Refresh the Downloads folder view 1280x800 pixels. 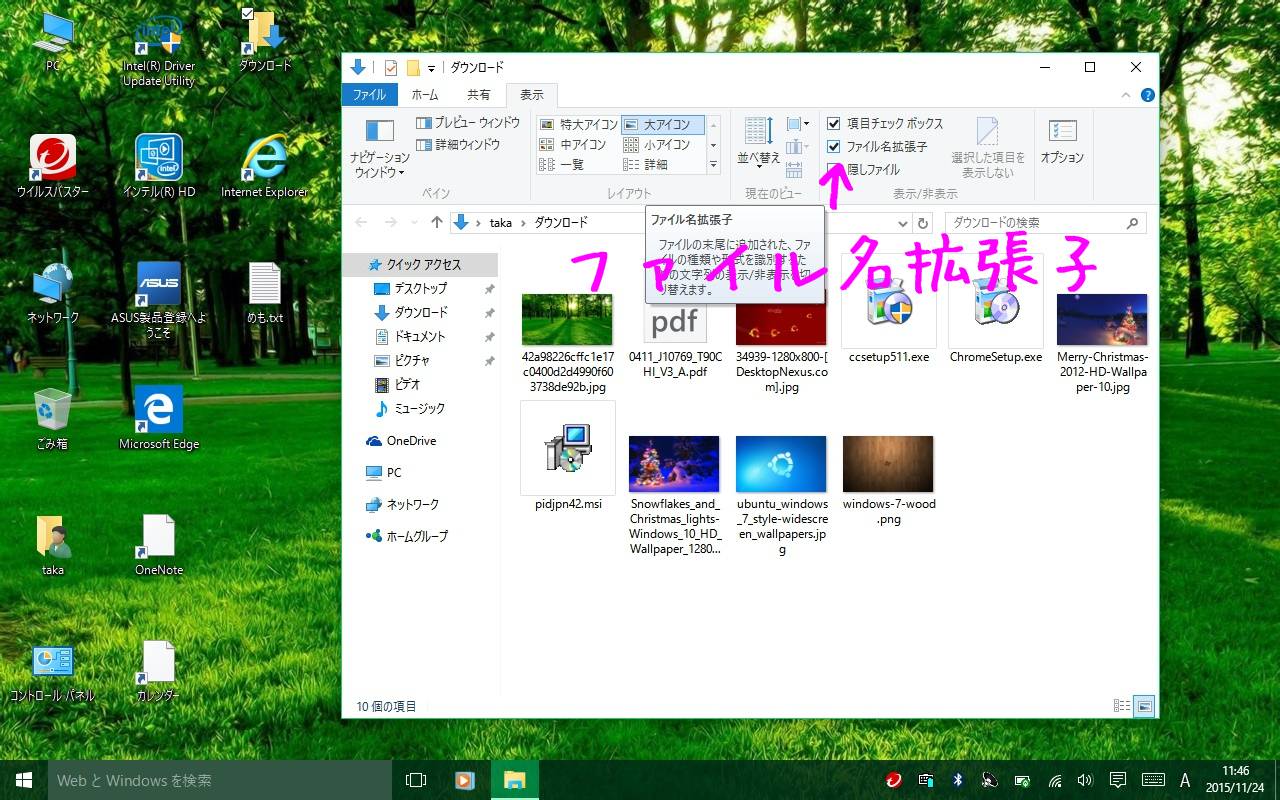tap(923, 223)
